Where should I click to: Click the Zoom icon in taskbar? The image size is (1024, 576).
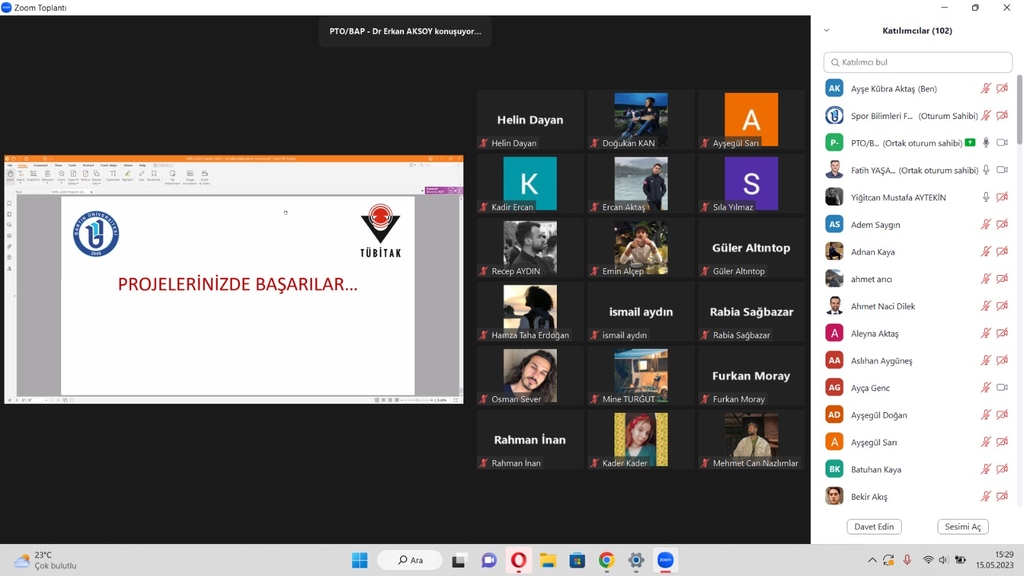click(x=665, y=560)
